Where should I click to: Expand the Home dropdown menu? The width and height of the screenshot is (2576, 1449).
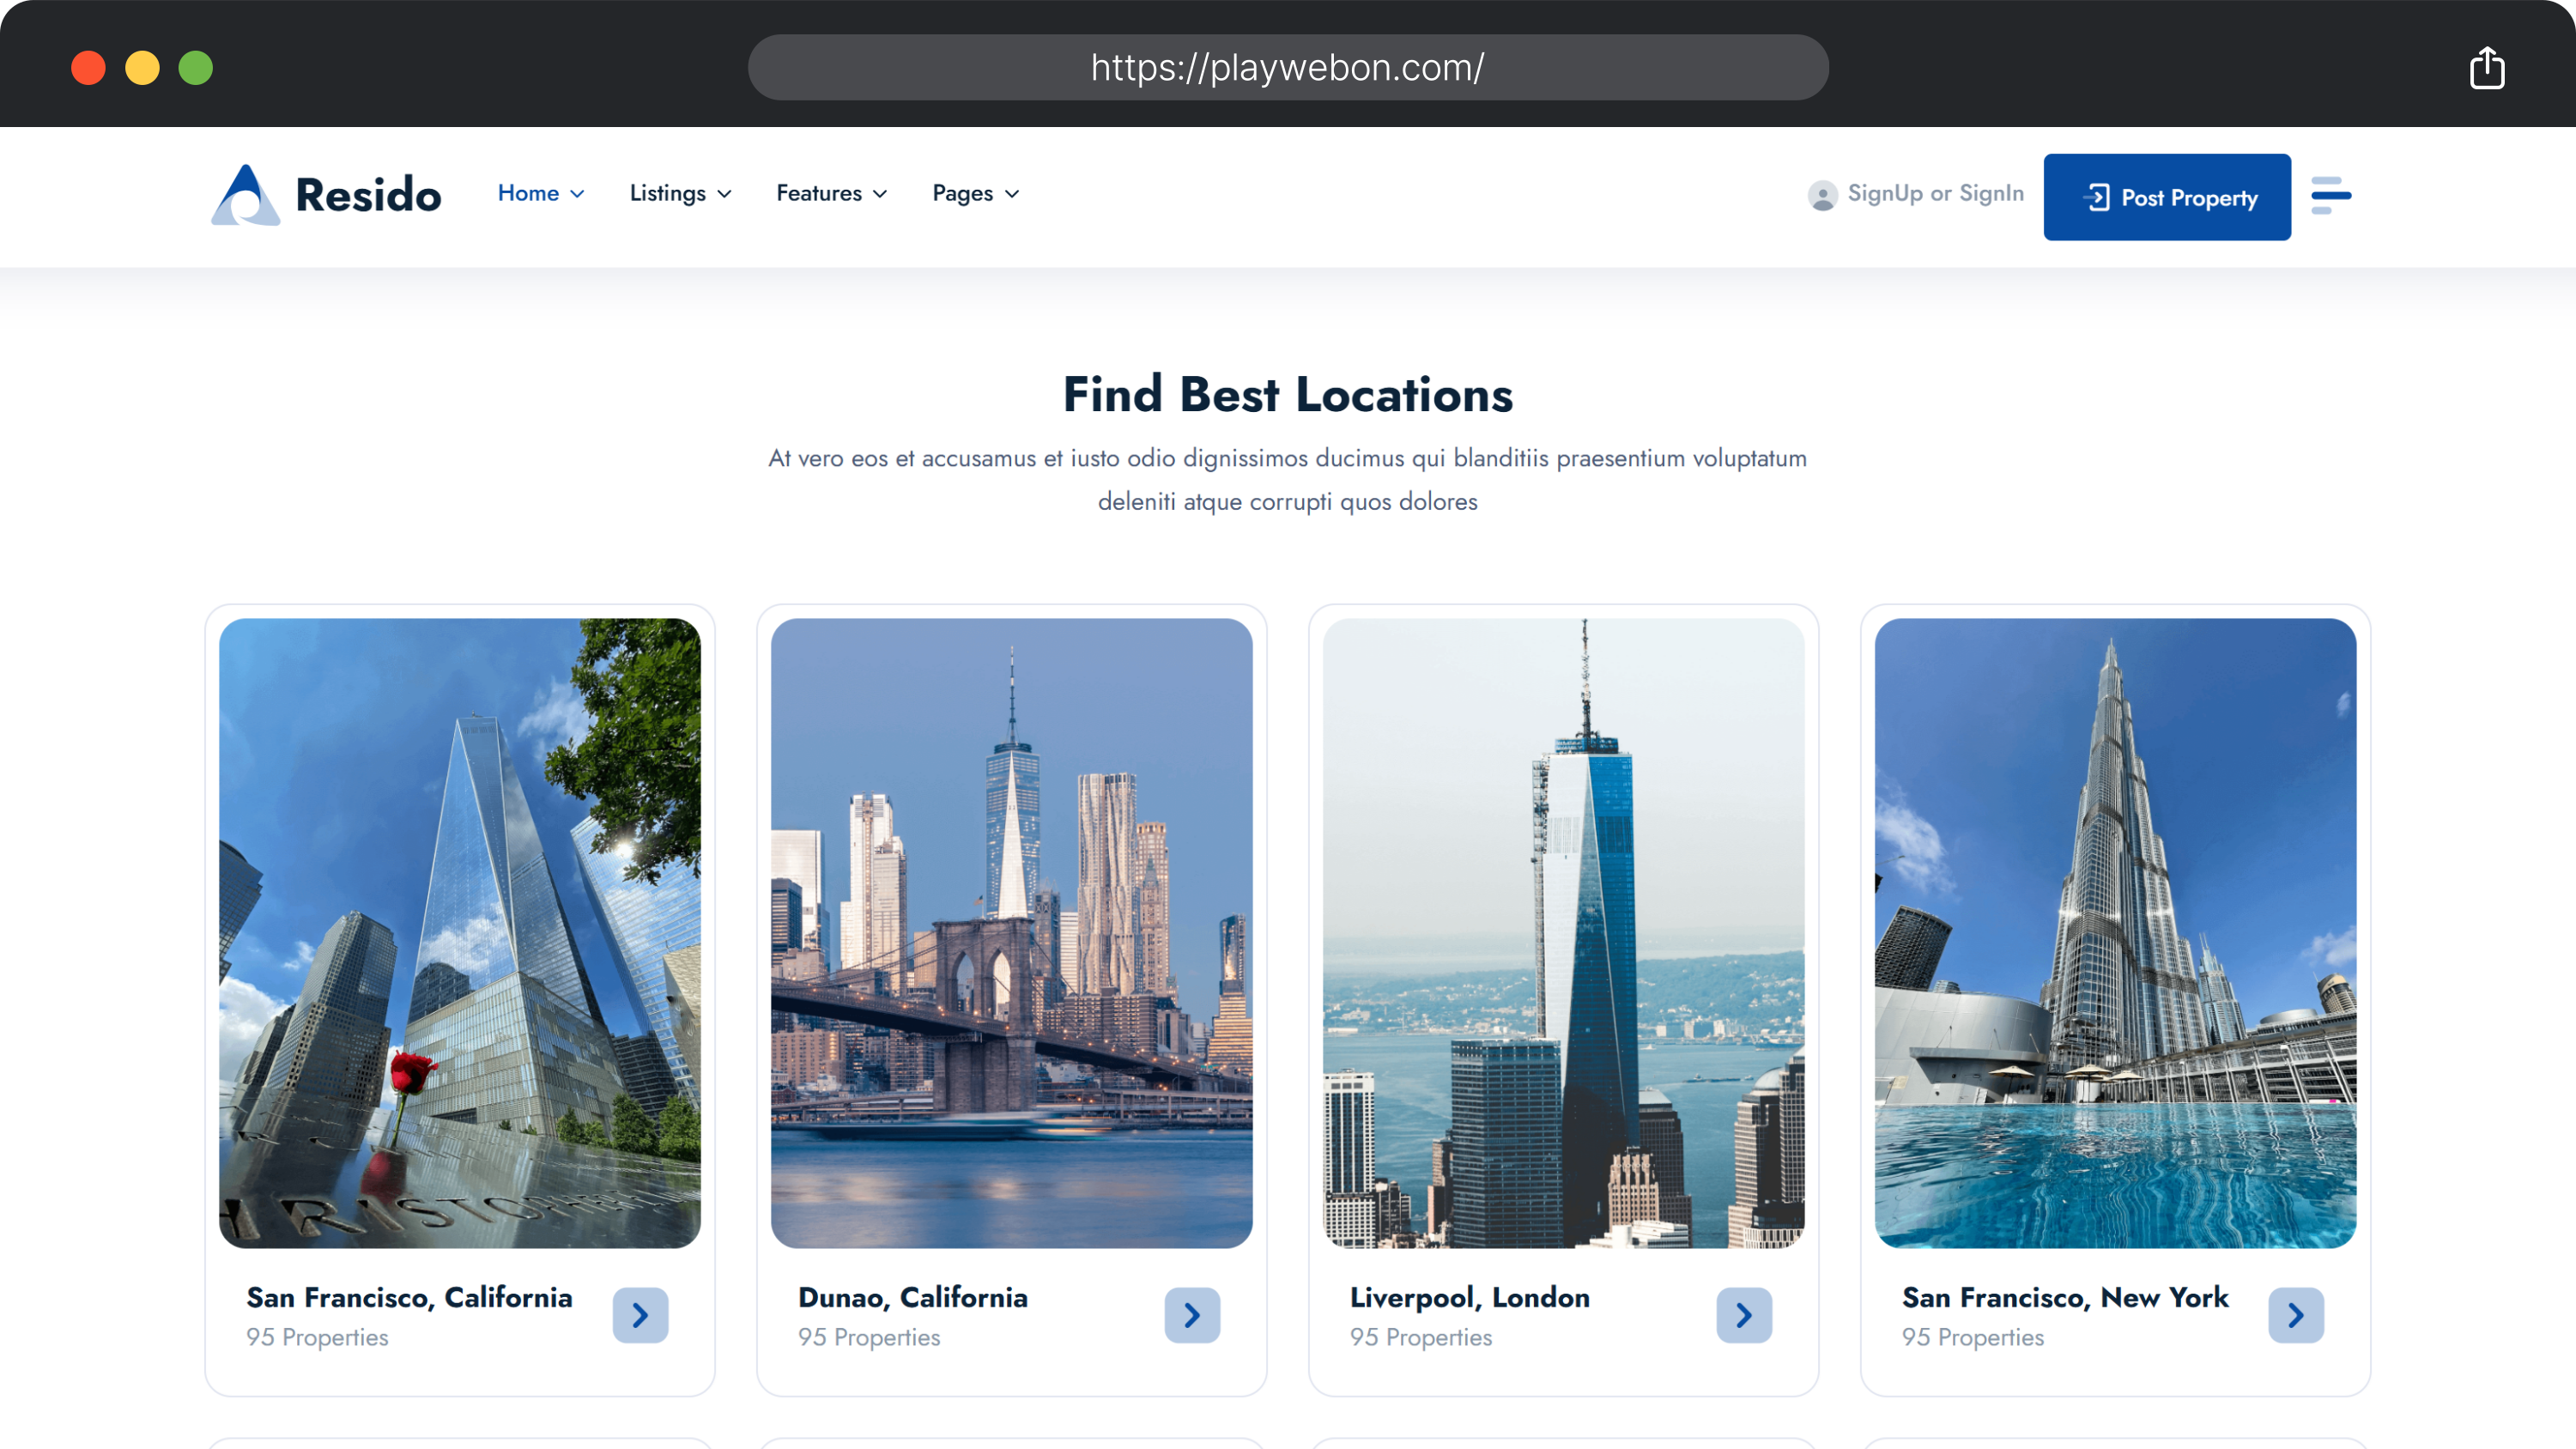pos(541,193)
